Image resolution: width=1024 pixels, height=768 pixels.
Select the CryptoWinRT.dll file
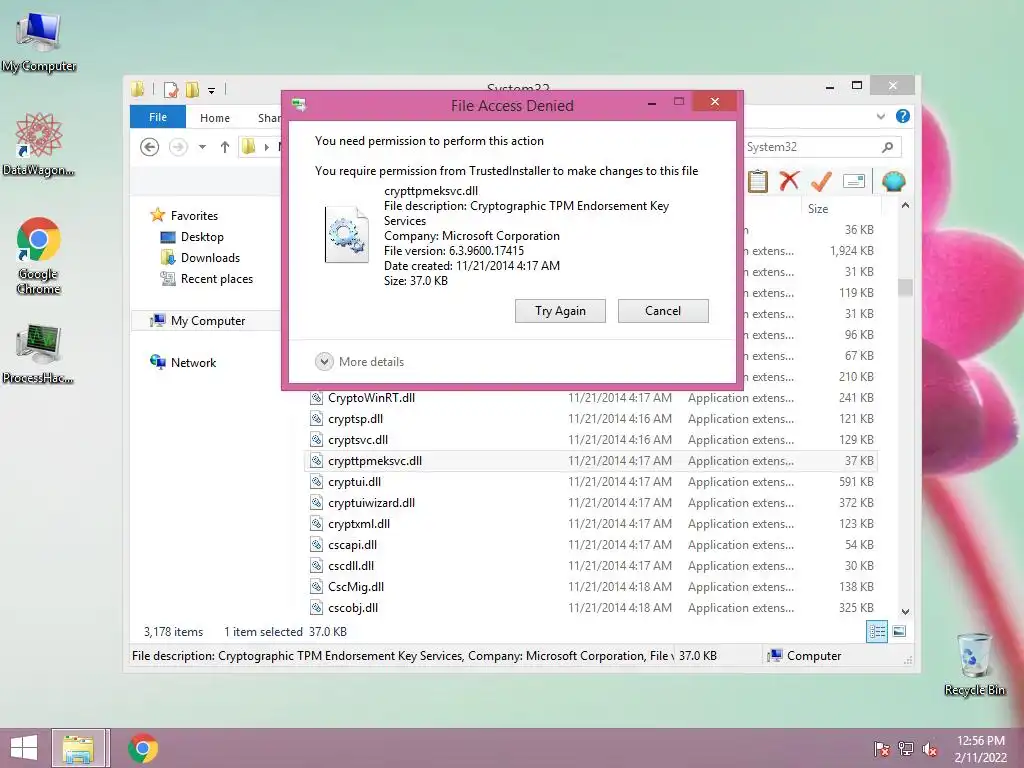590,398
